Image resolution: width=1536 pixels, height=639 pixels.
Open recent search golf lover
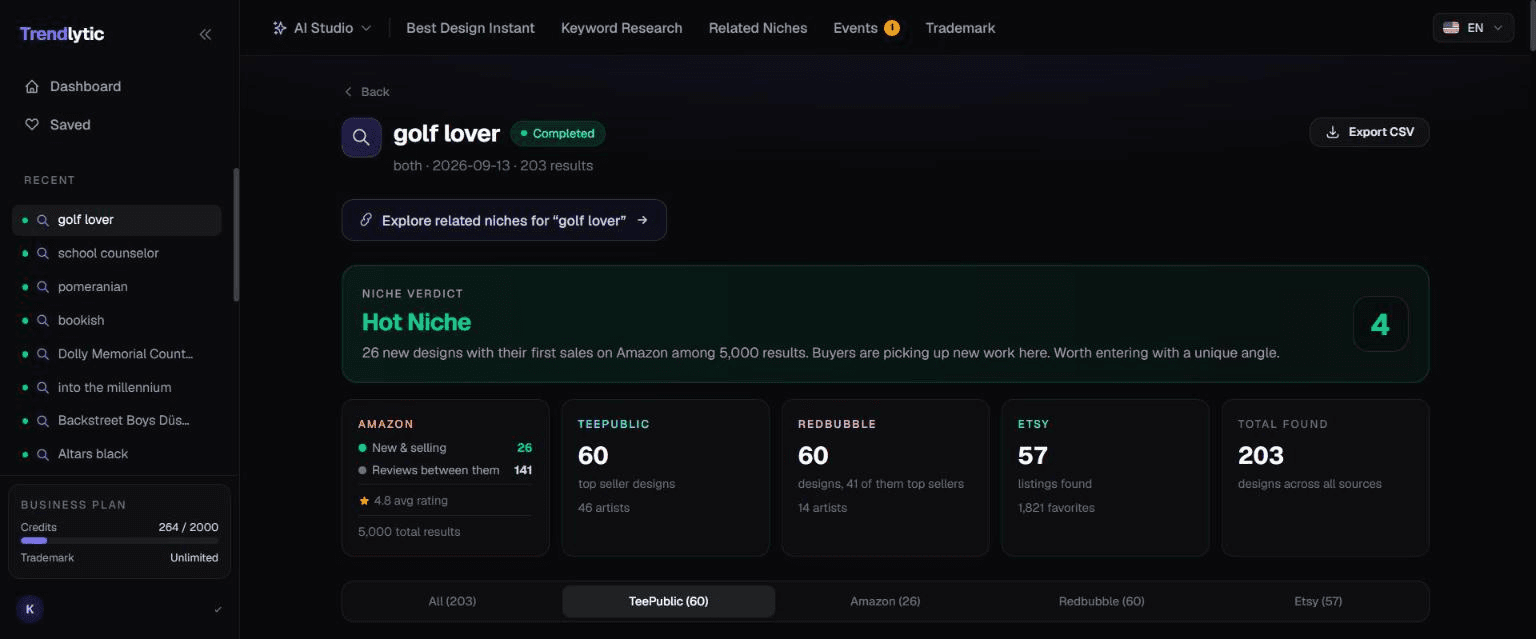[x=117, y=220]
